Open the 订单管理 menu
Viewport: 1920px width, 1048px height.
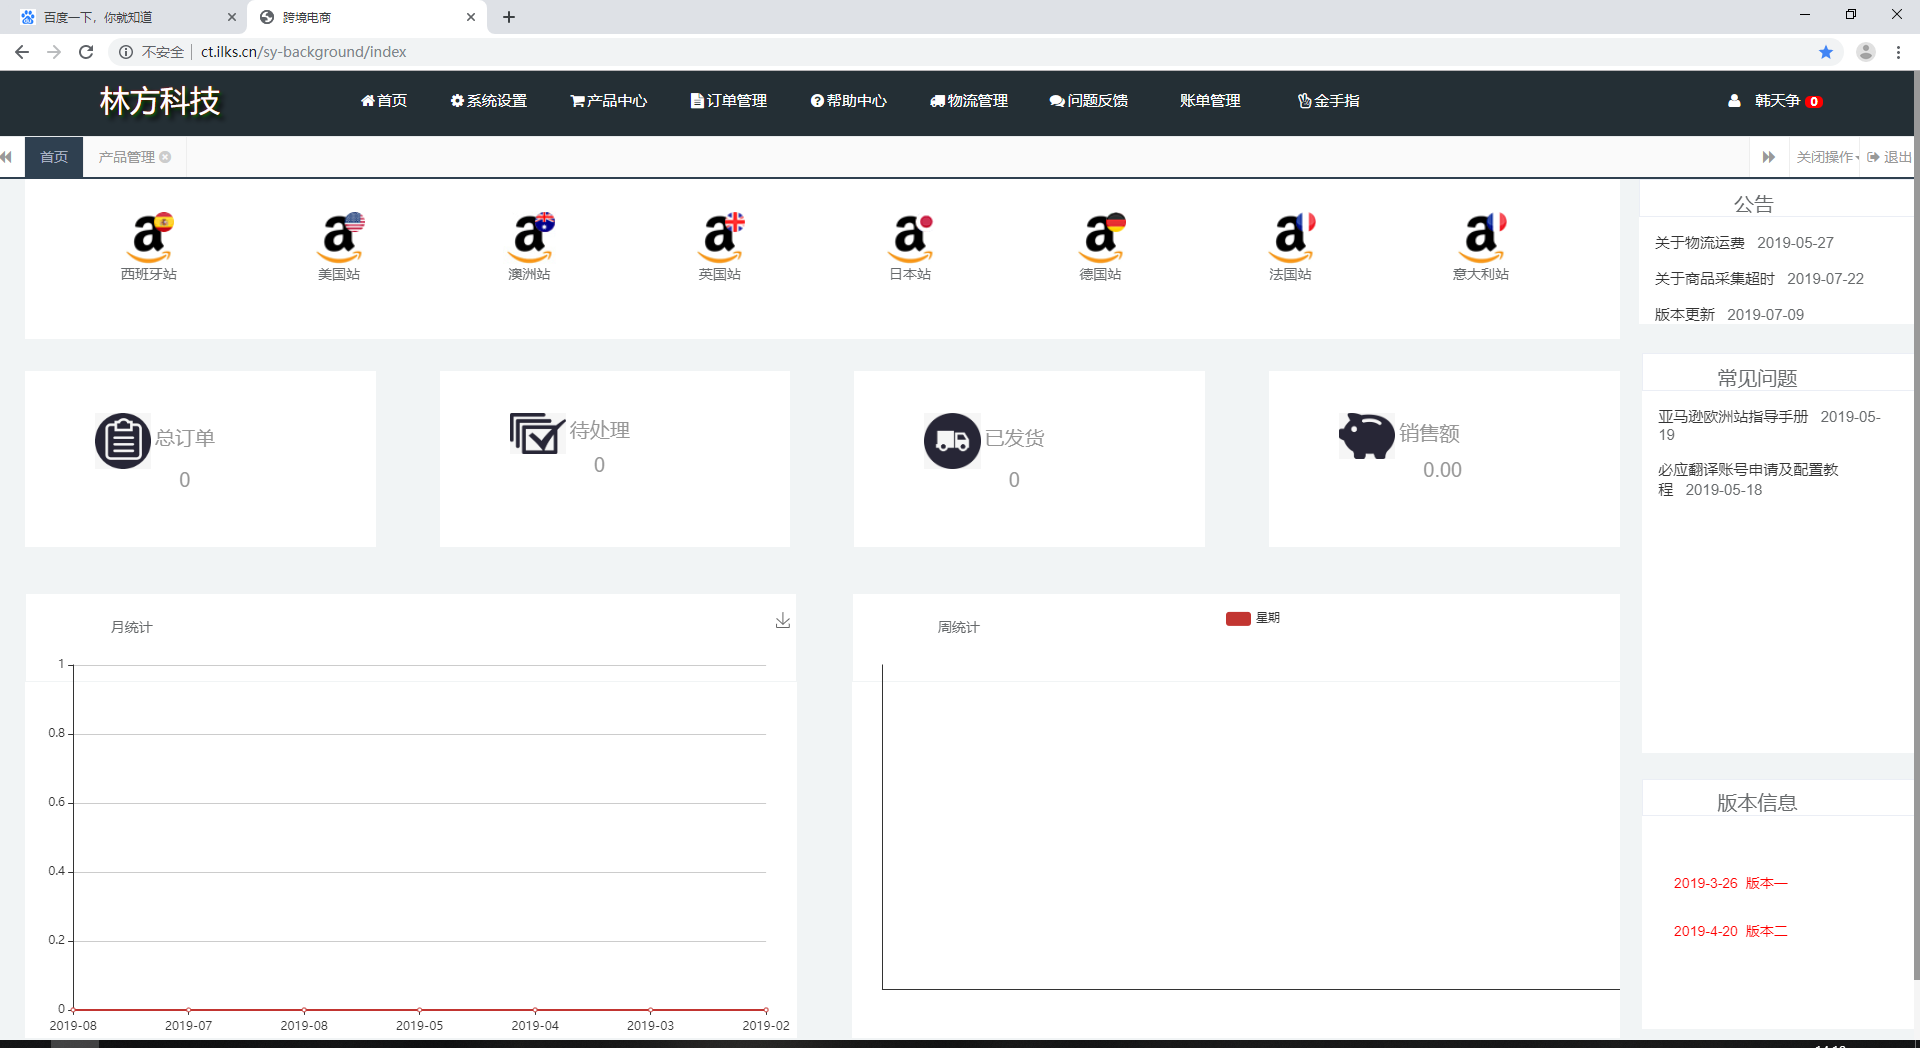[x=729, y=101]
